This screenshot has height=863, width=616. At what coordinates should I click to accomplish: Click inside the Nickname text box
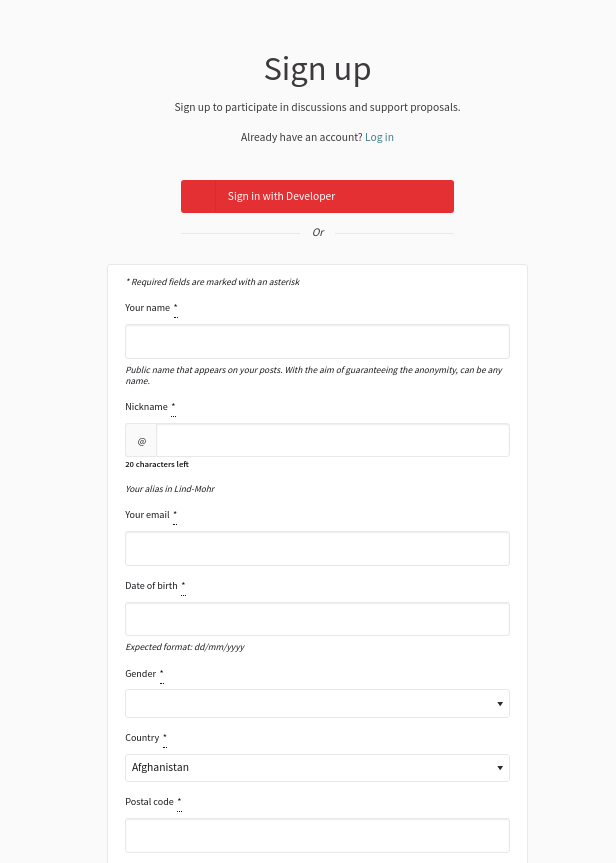click(x=332, y=440)
